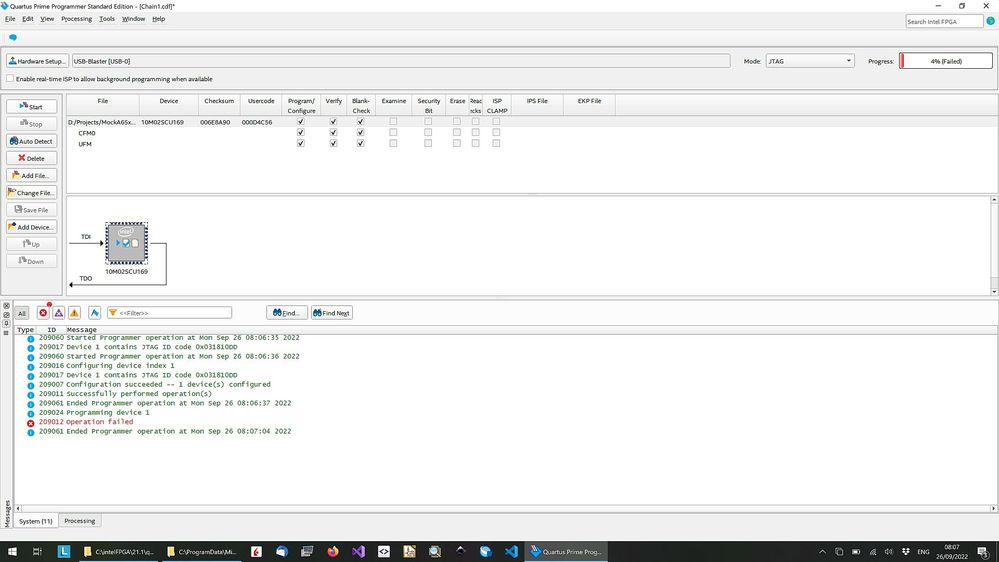Click the Auto Detect button
This screenshot has height=562, width=999.
tap(32, 141)
